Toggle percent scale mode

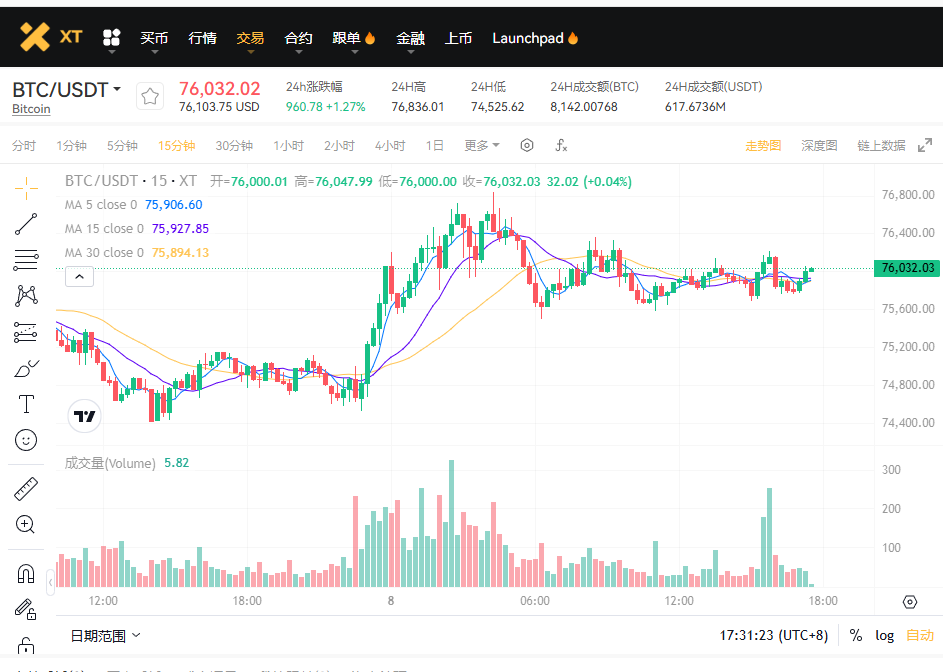pos(856,635)
